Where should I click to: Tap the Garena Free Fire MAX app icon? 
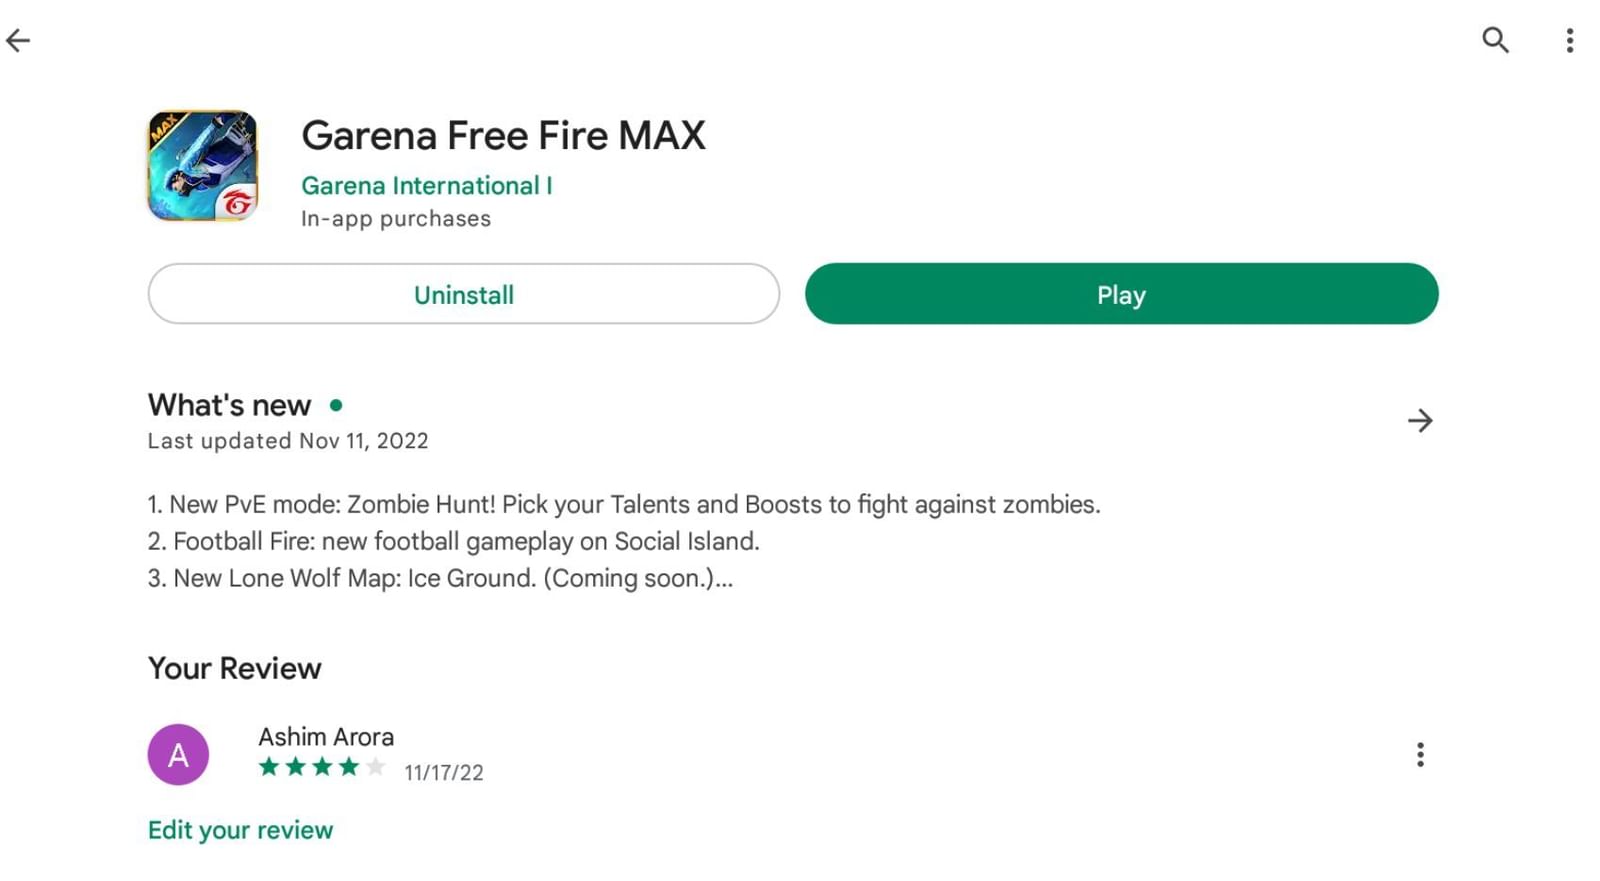tap(202, 166)
